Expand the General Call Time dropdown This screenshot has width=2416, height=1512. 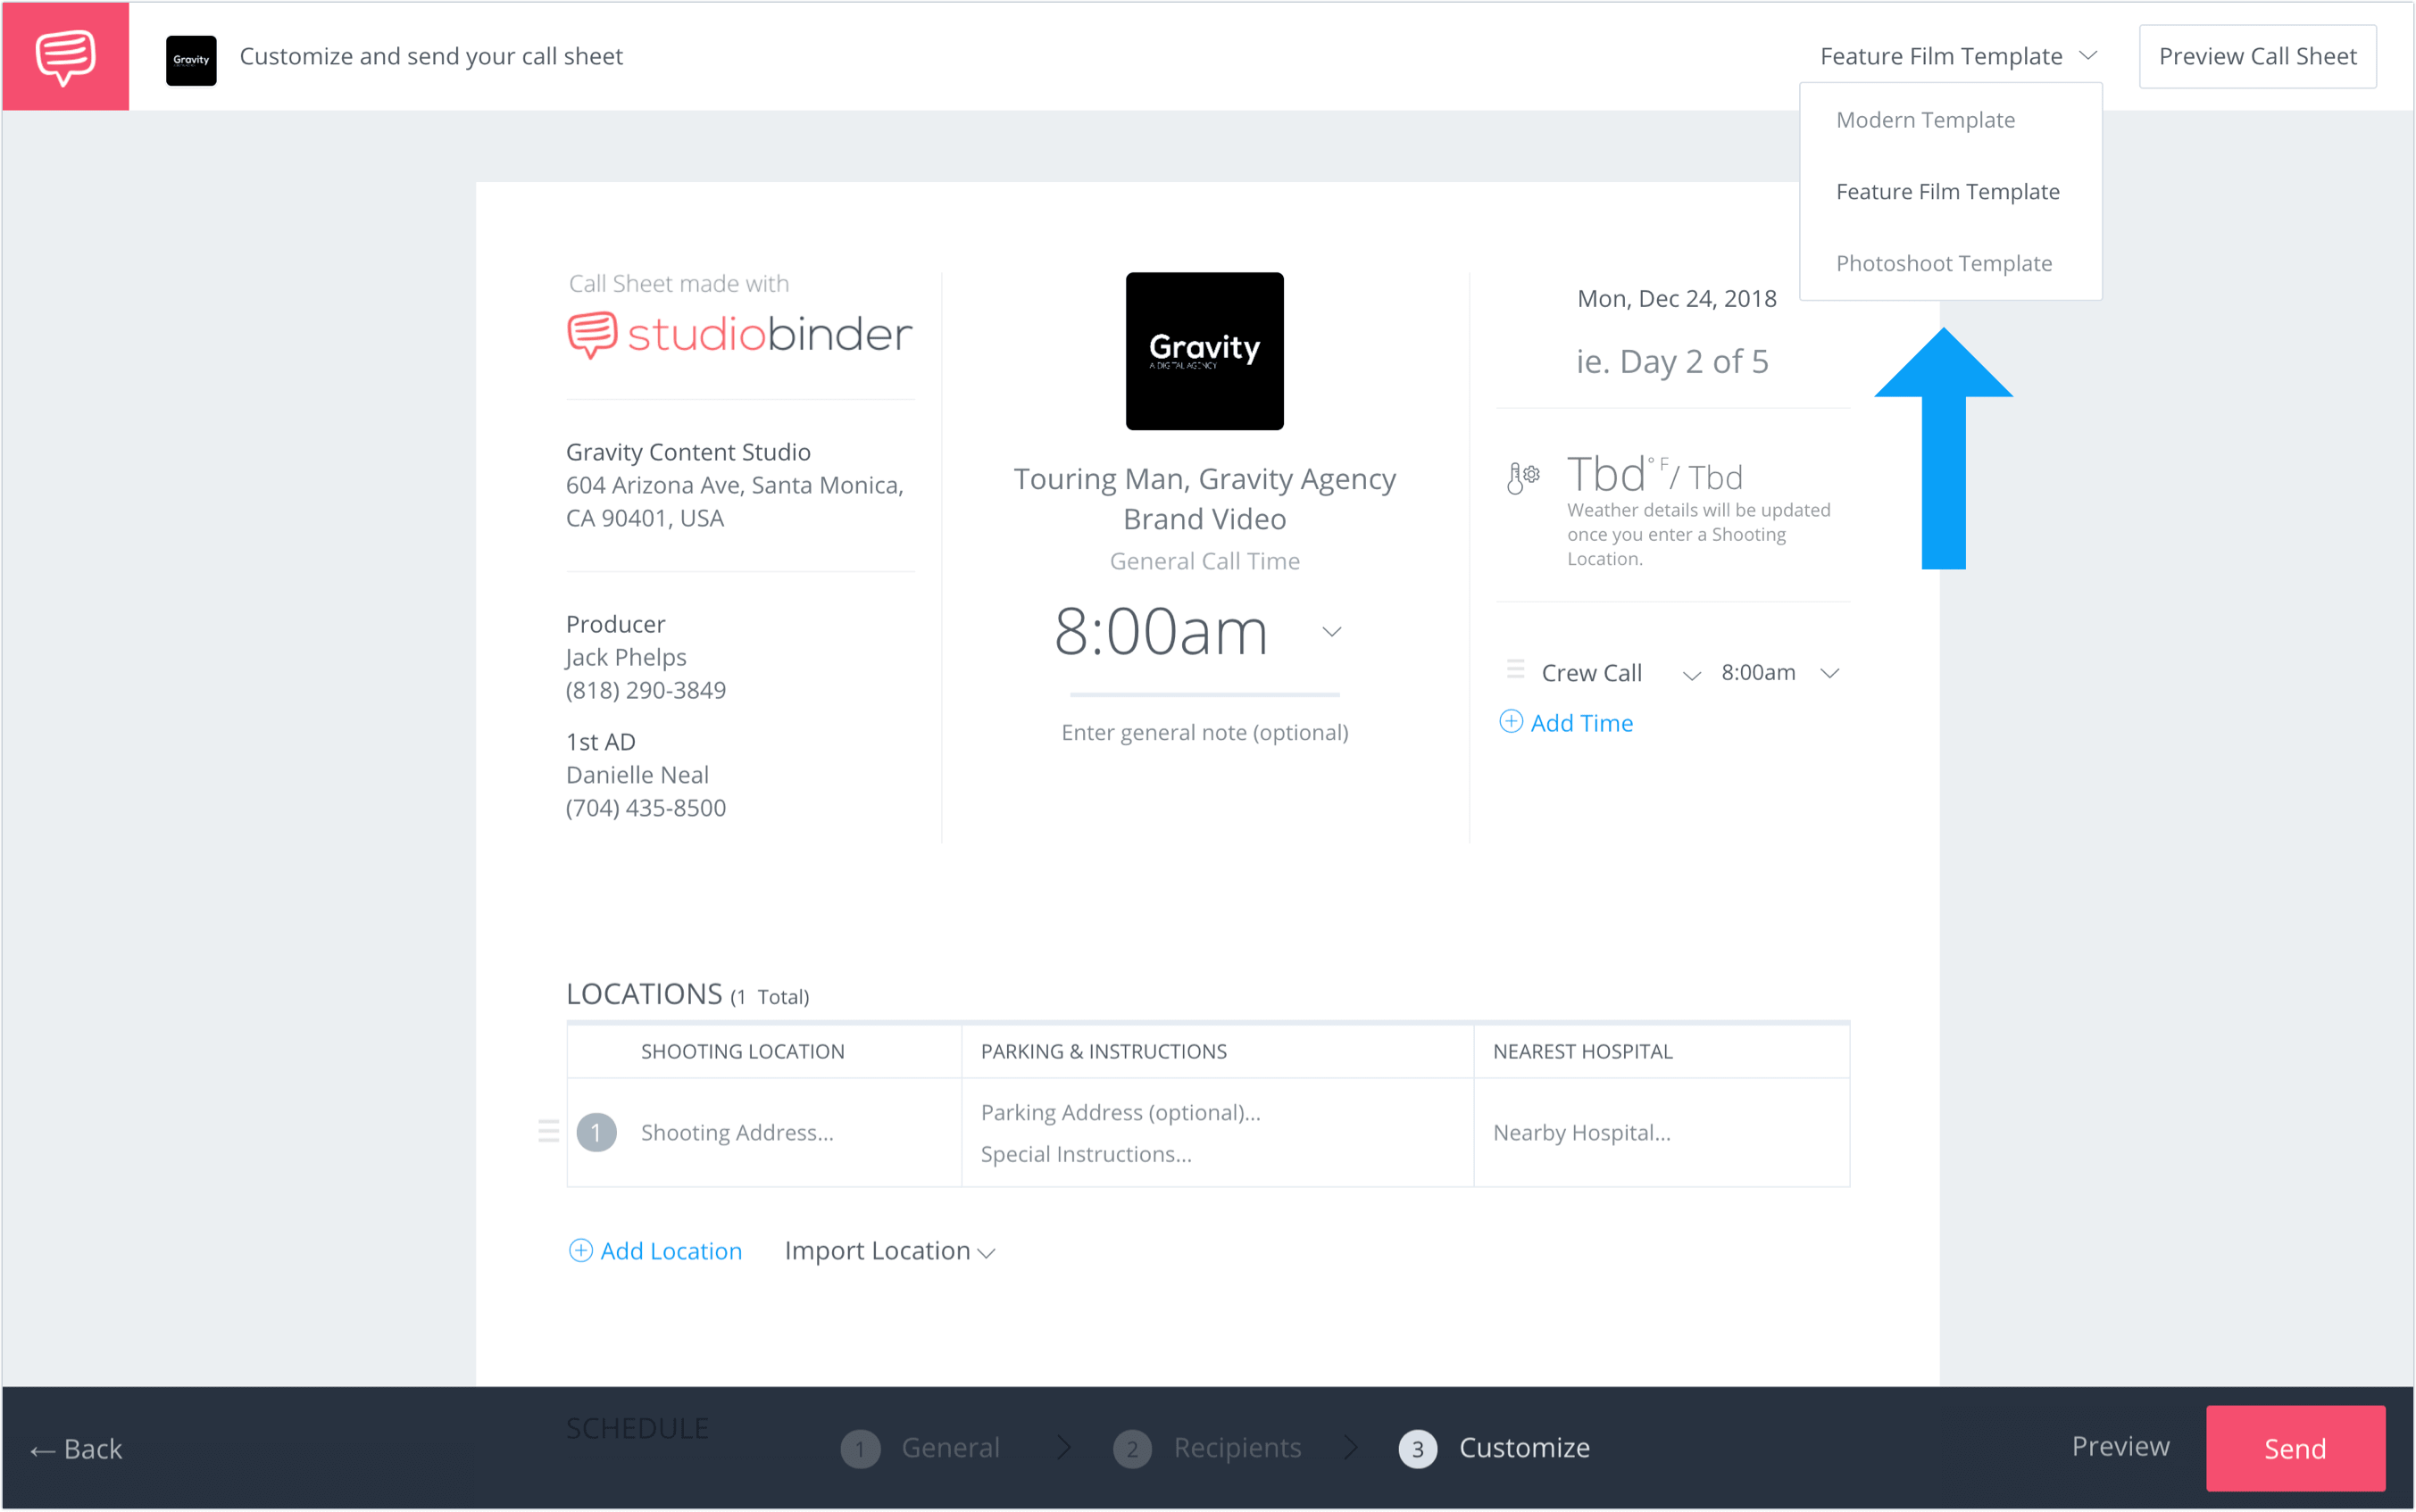[x=1332, y=630]
